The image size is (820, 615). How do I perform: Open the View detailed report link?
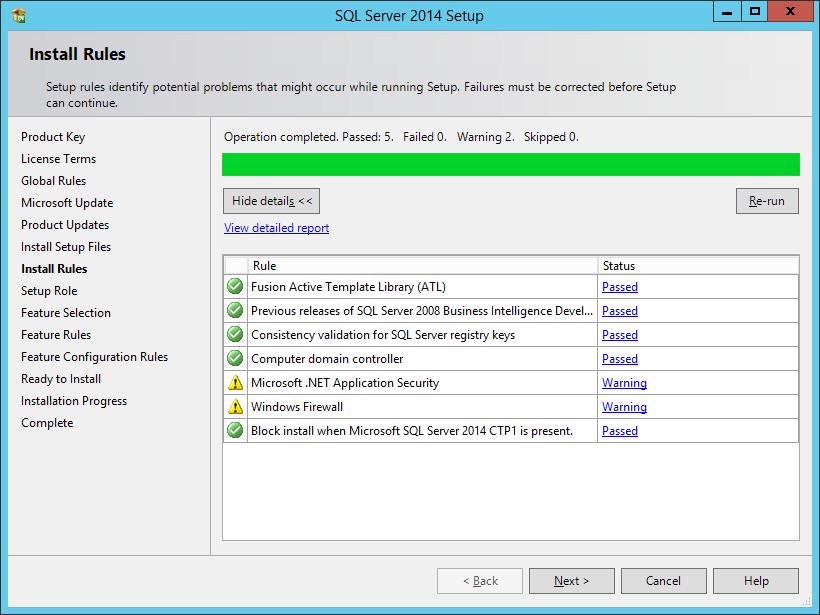(276, 228)
